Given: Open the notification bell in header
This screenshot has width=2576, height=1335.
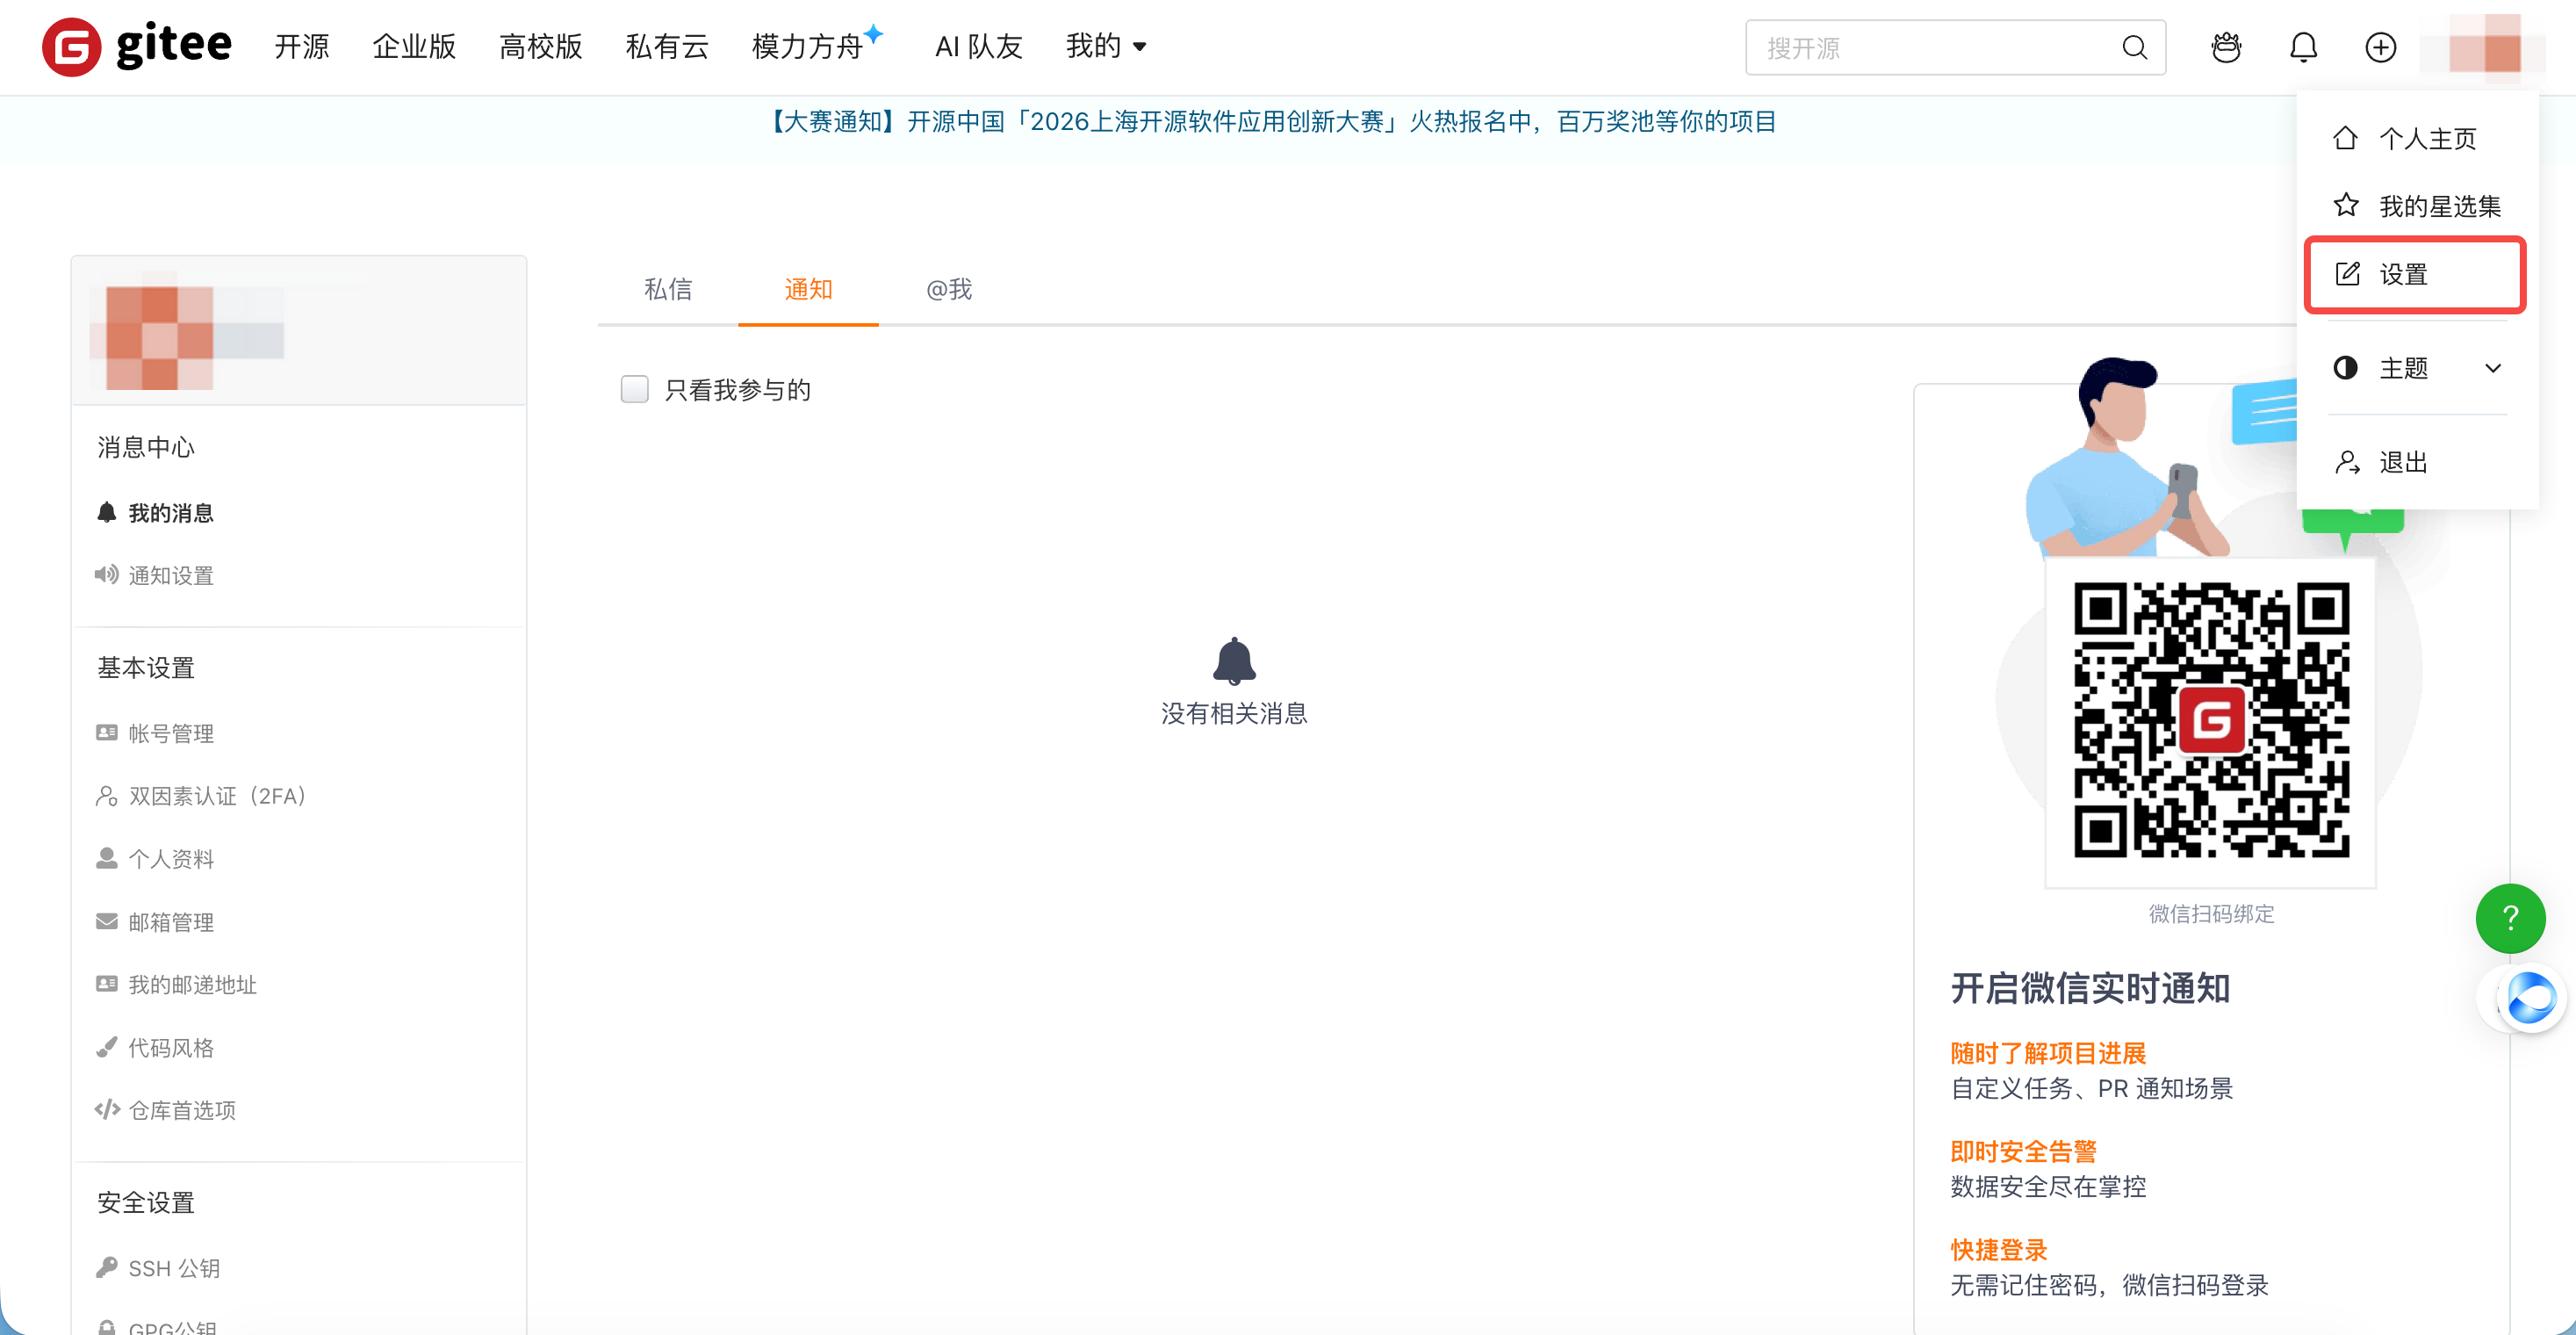Looking at the screenshot, I should (2303, 47).
